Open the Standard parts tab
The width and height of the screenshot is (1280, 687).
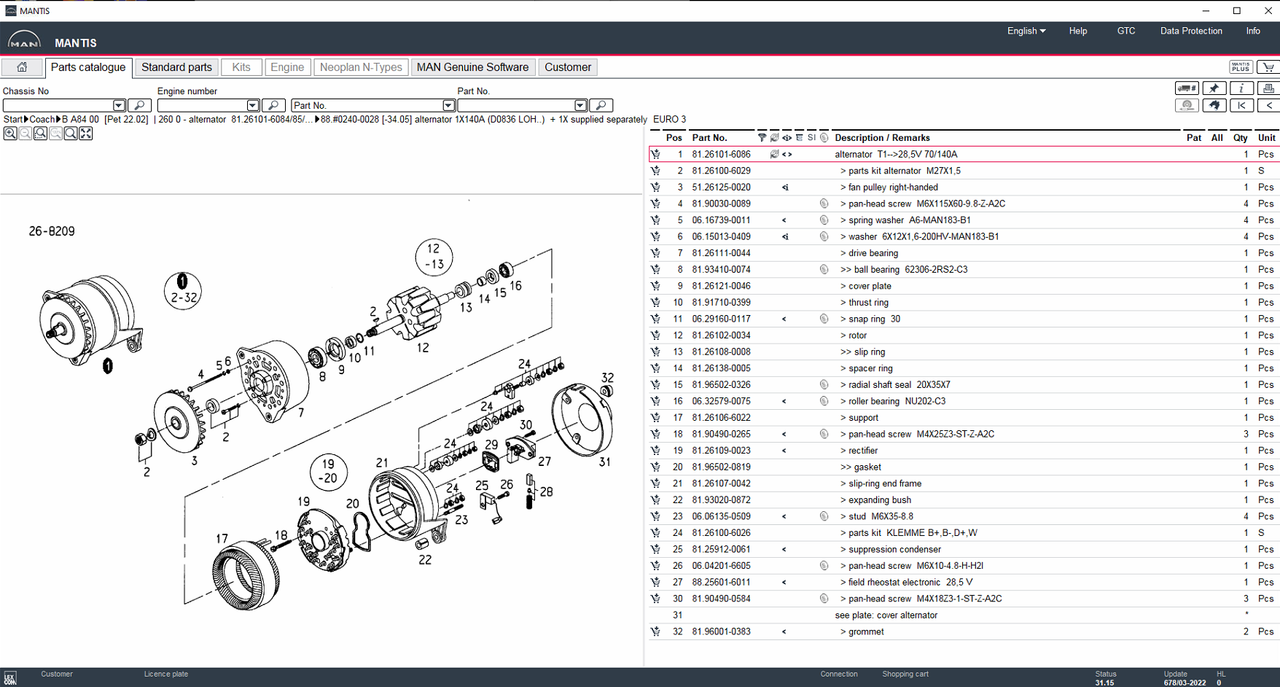177,67
